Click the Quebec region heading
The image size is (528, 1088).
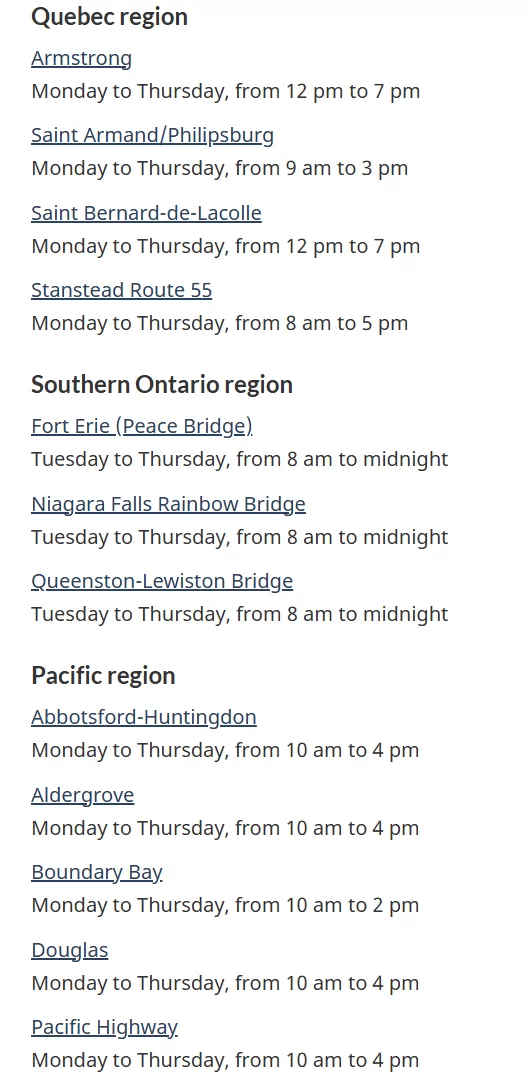[x=110, y=17]
